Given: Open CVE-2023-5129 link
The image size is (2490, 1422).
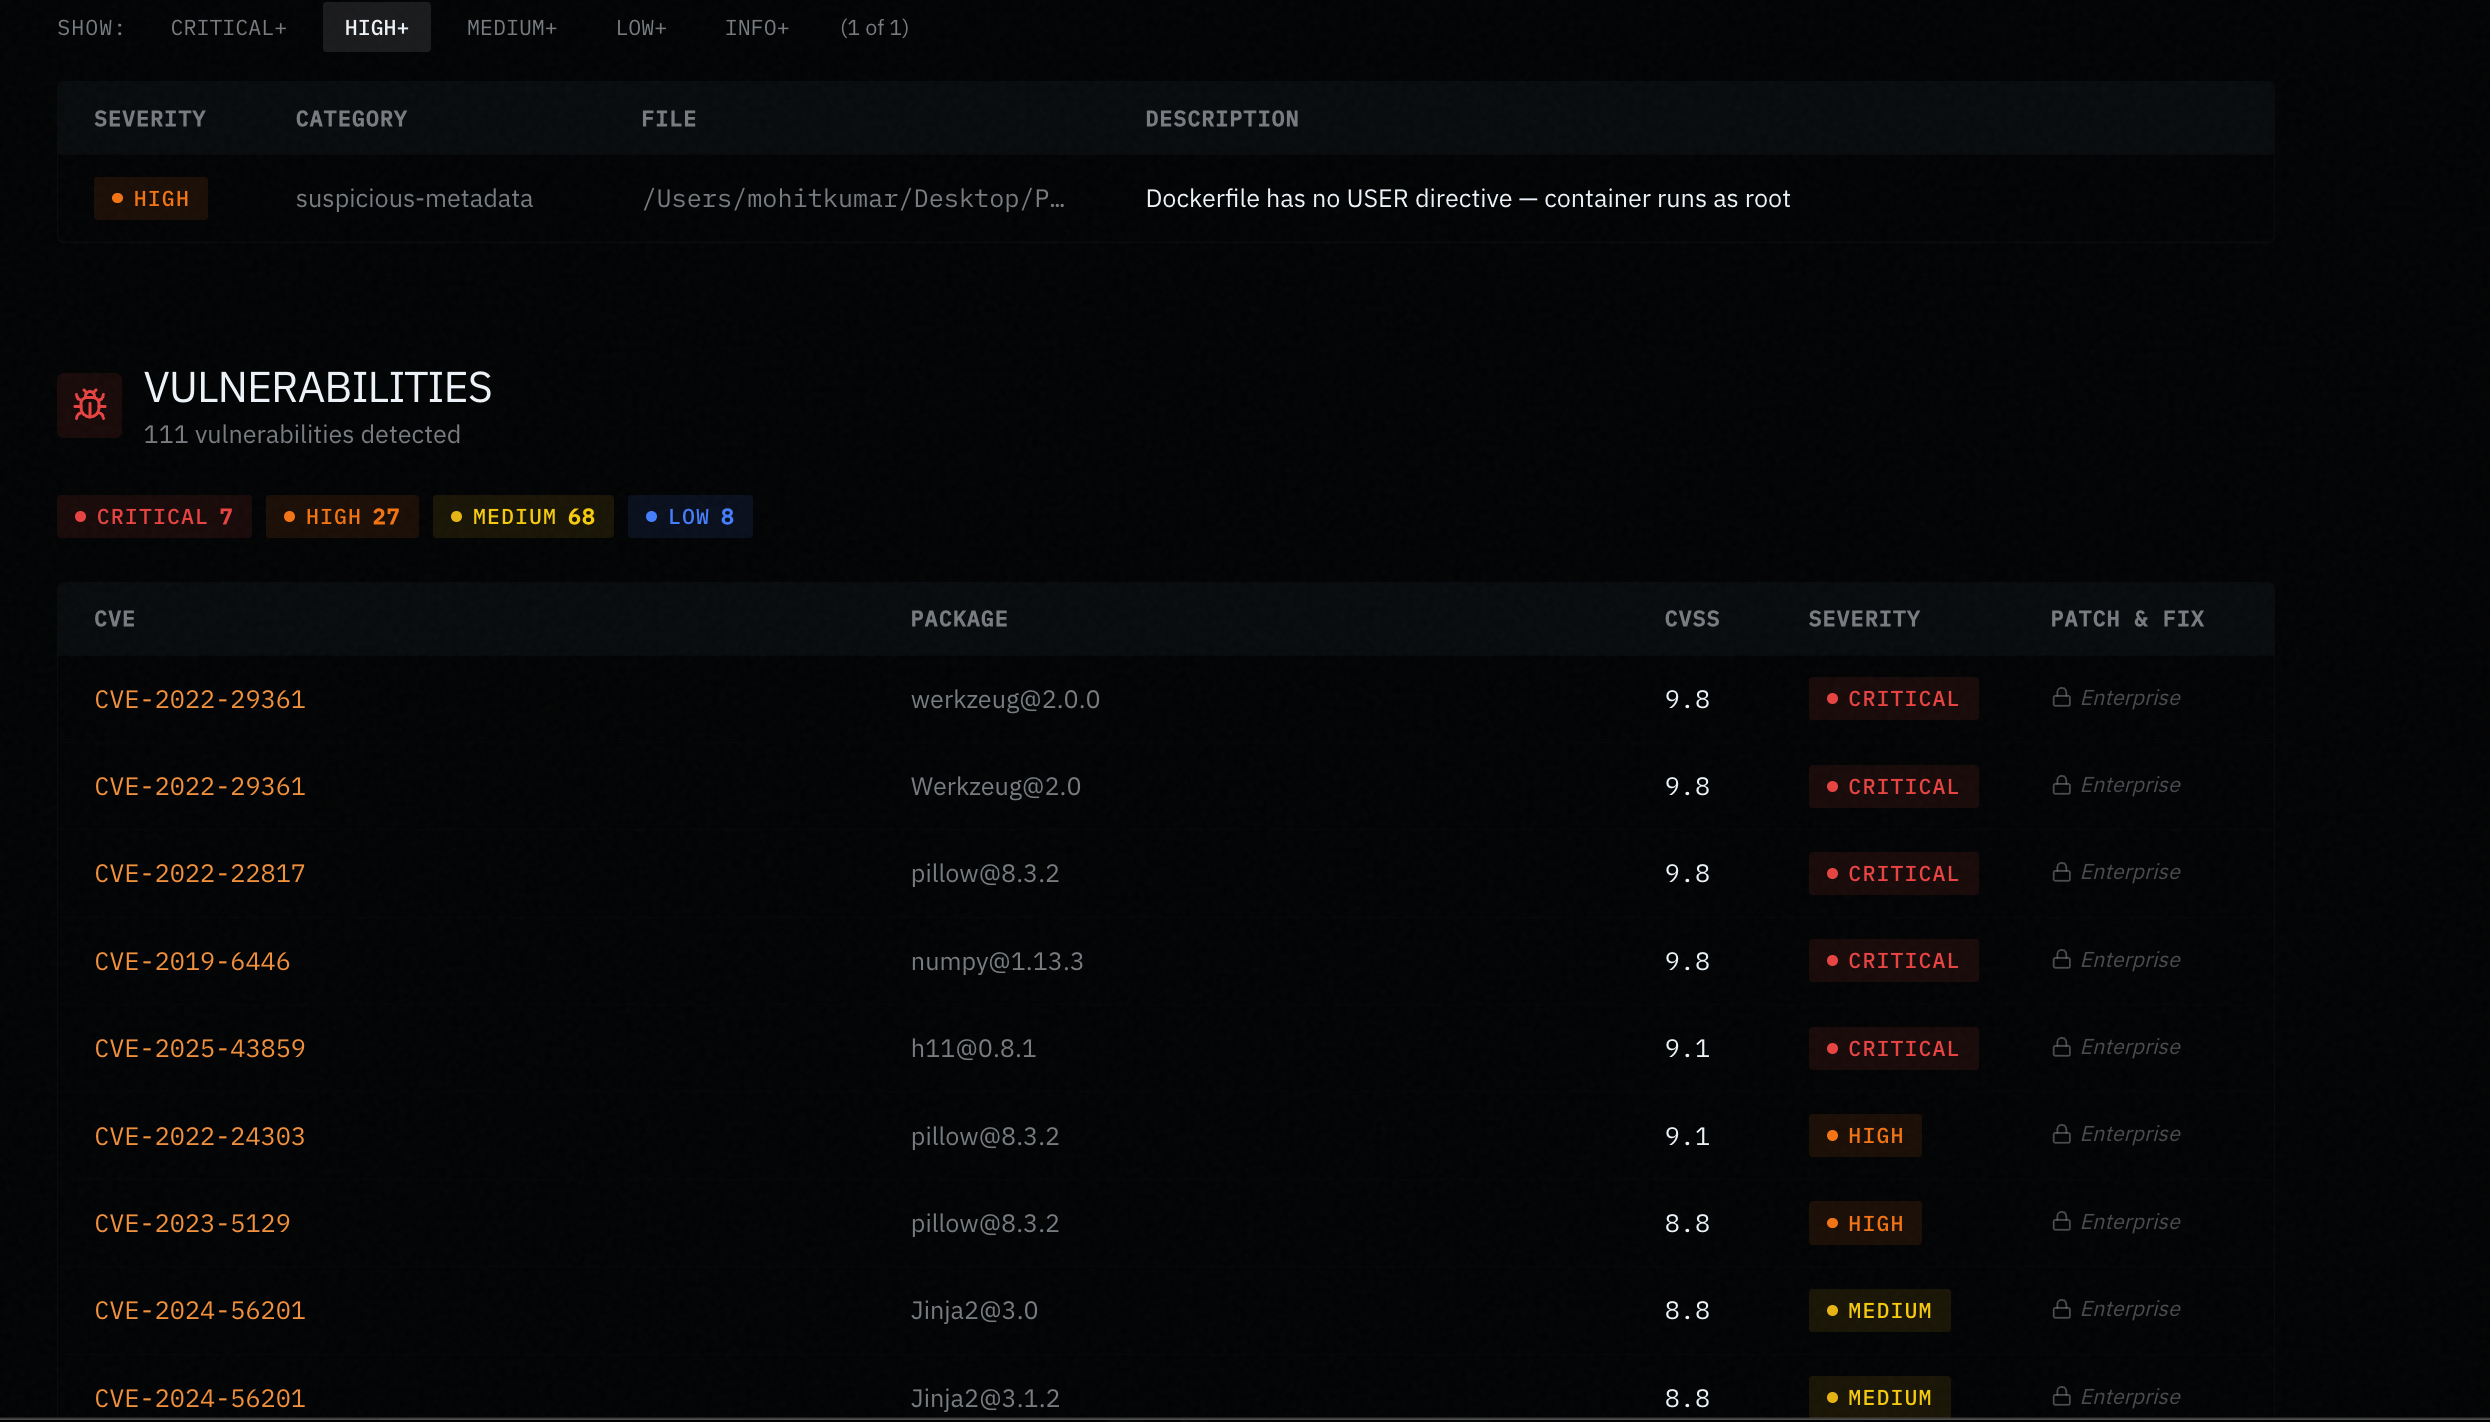Looking at the screenshot, I should click(192, 1223).
